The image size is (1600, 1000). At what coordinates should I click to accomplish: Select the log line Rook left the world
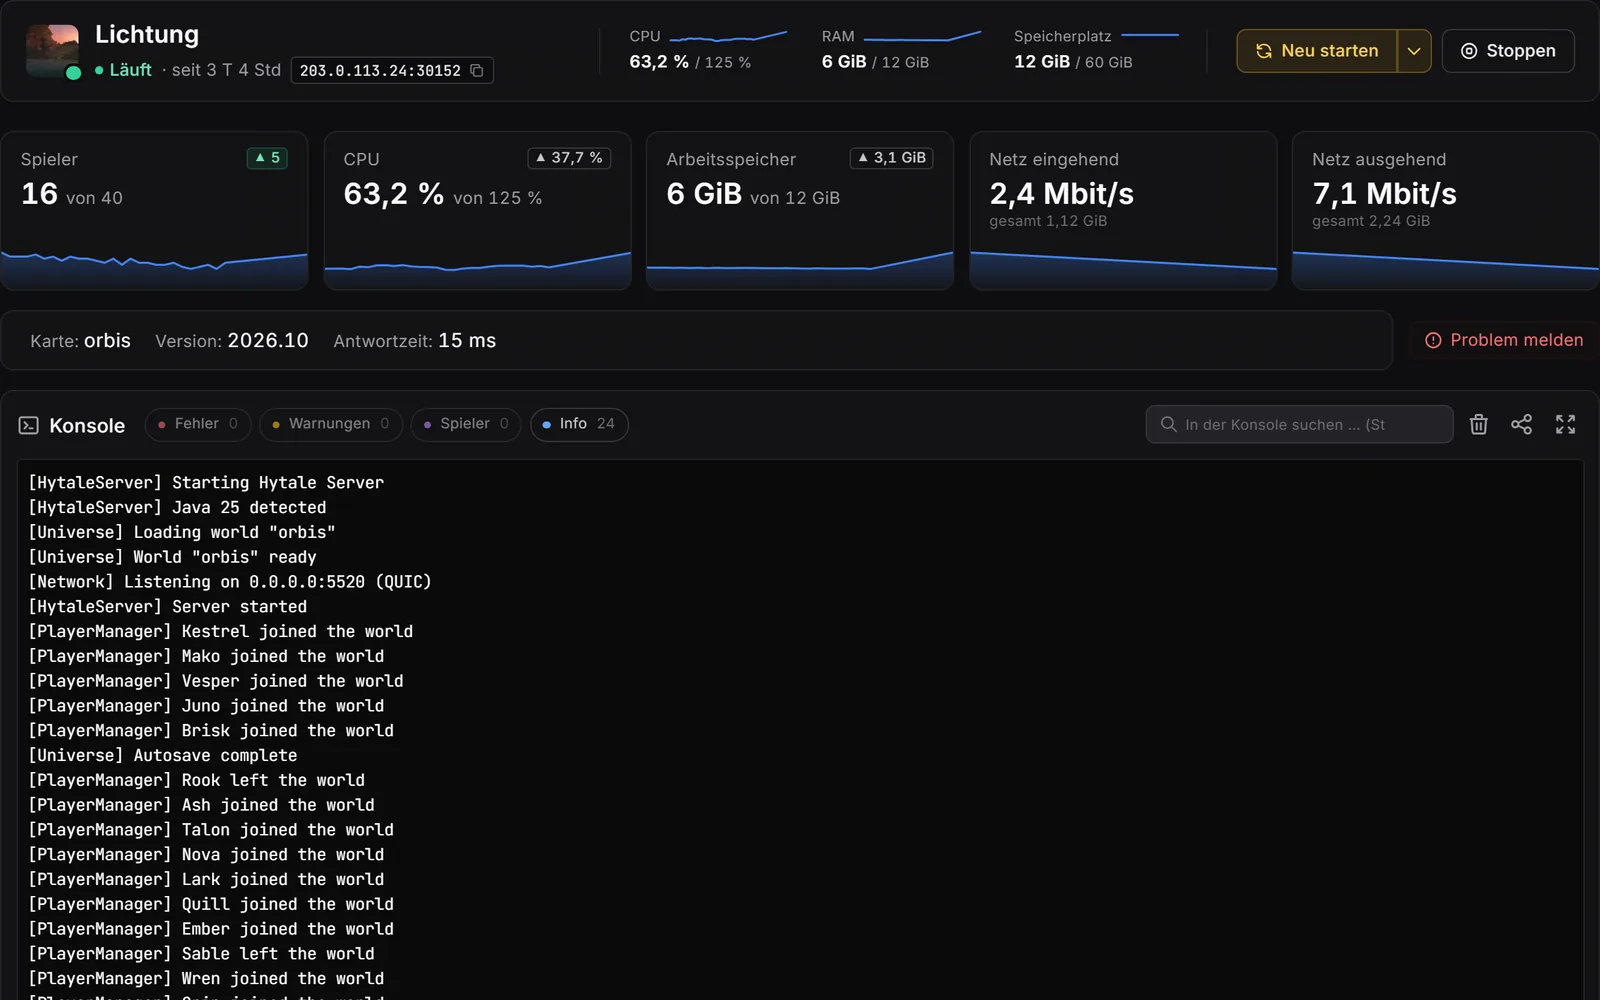click(x=197, y=780)
